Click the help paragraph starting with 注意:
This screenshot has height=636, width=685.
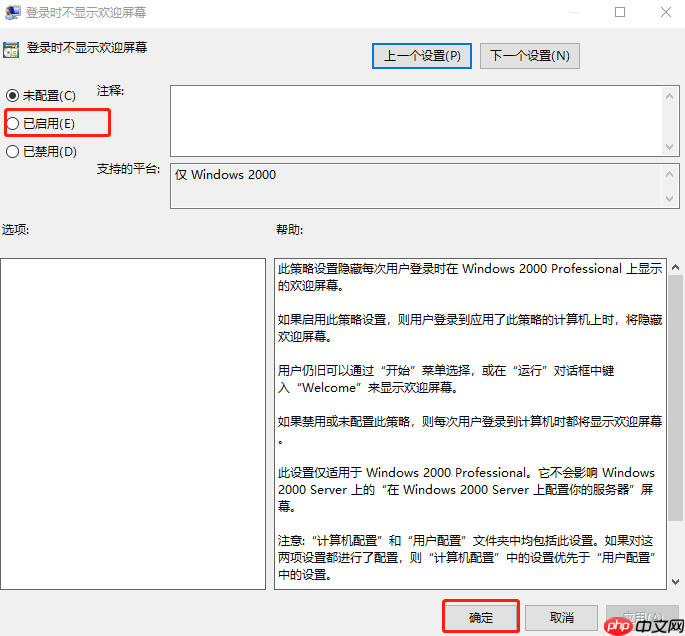coord(467,558)
